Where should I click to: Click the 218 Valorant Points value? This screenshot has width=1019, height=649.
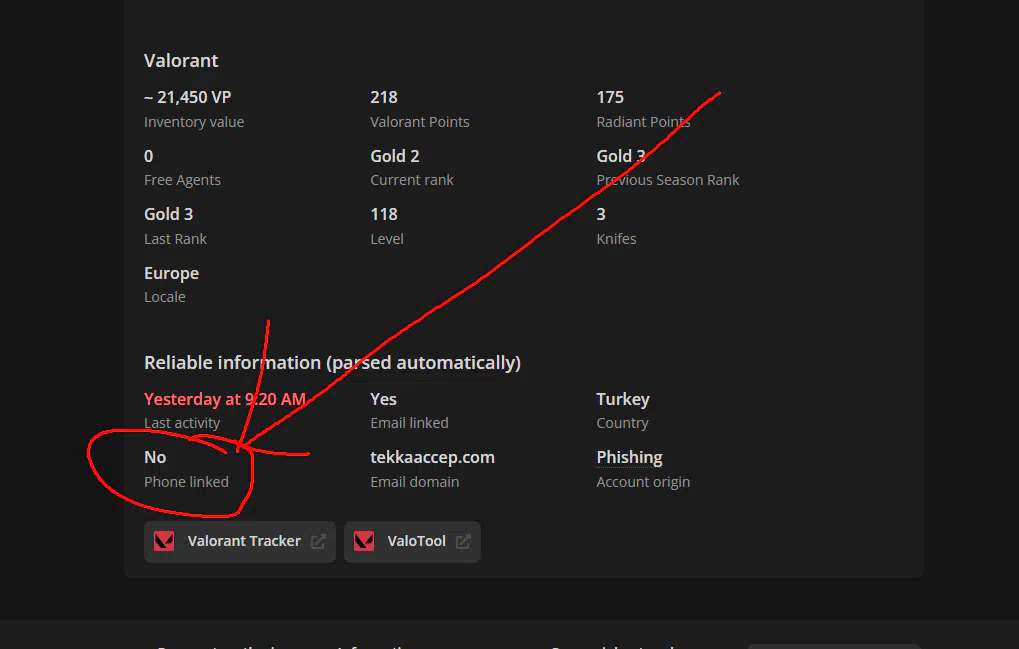(383, 97)
